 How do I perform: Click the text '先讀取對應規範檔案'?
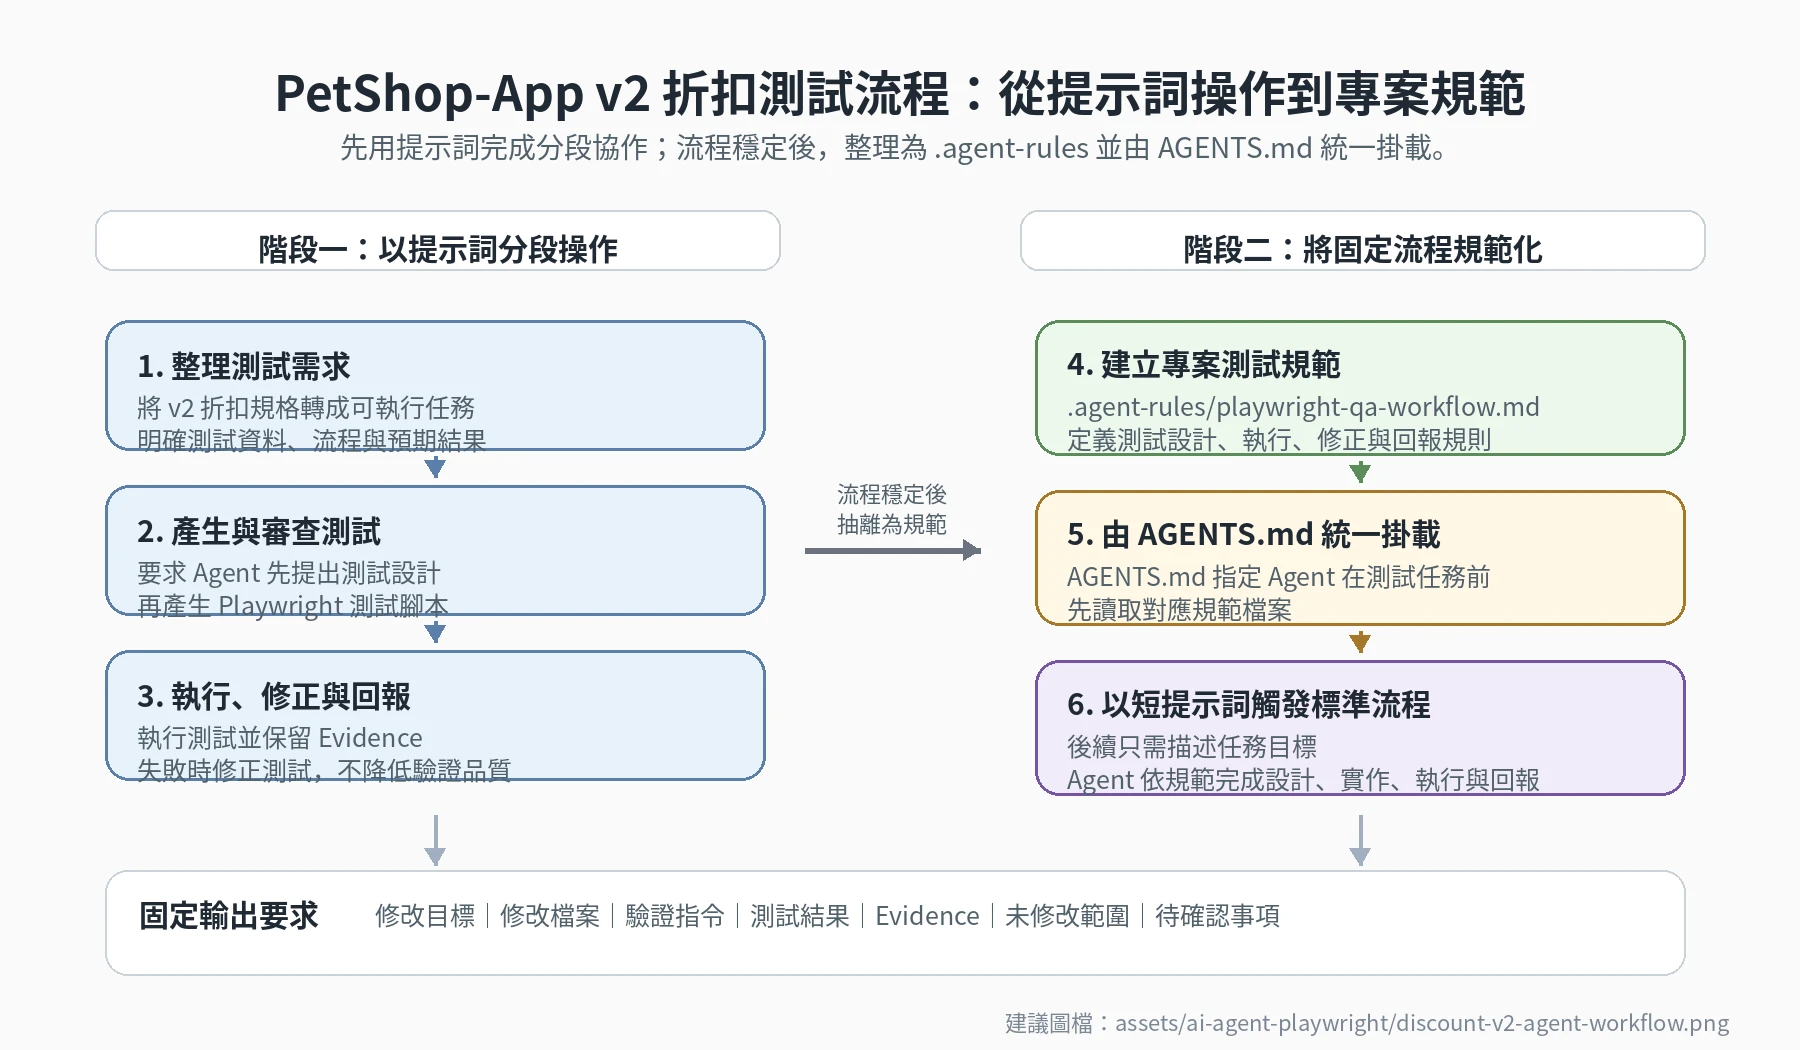tap(1180, 609)
